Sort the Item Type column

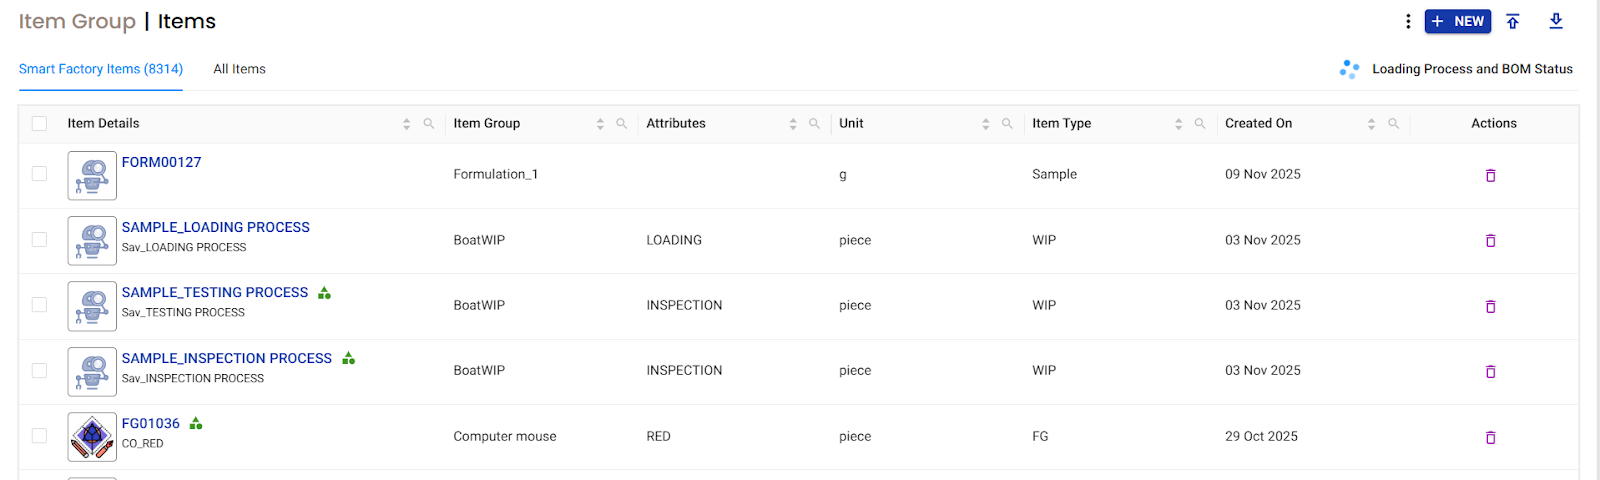(1178, 124)
